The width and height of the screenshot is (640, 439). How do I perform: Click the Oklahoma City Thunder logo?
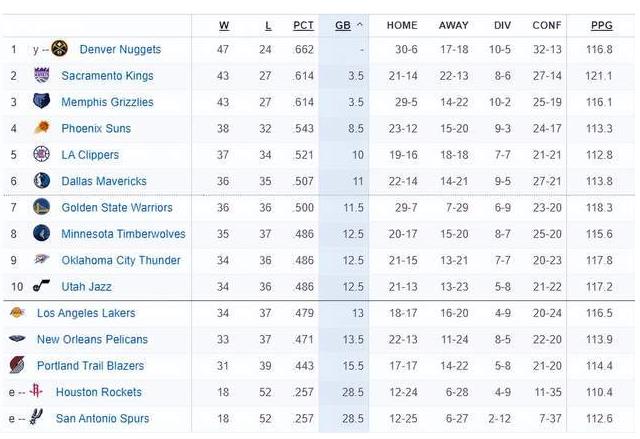(41, 260)
